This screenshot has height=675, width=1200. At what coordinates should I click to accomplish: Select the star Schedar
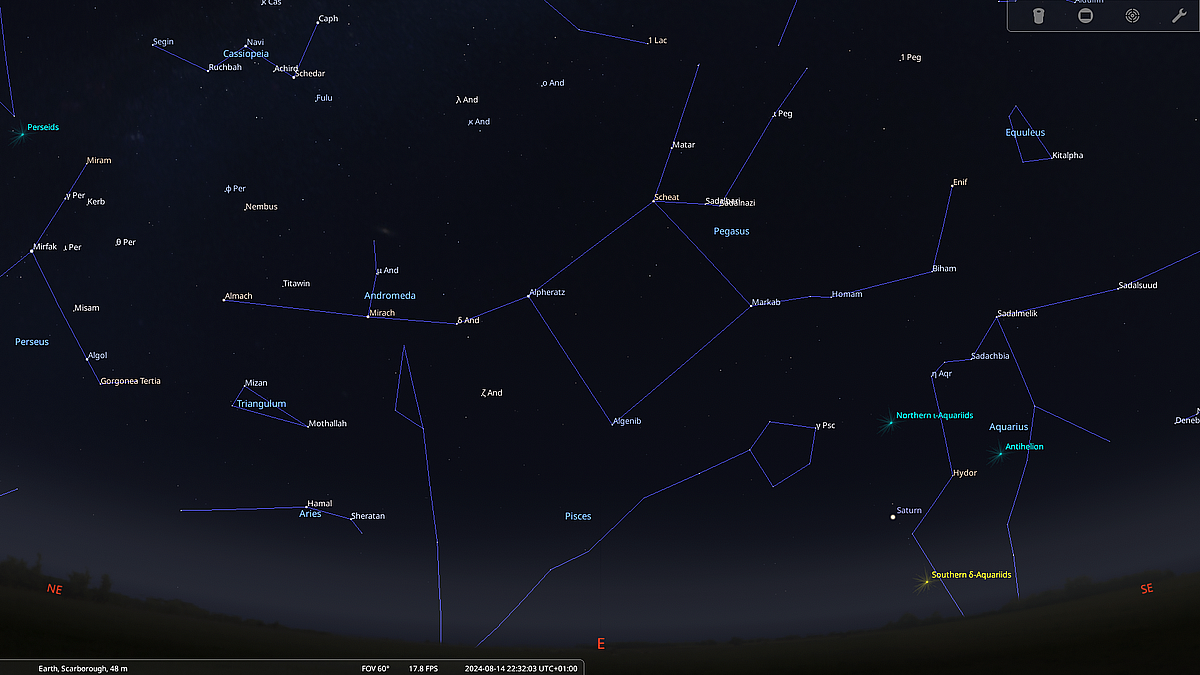click(x=294, y=76)
